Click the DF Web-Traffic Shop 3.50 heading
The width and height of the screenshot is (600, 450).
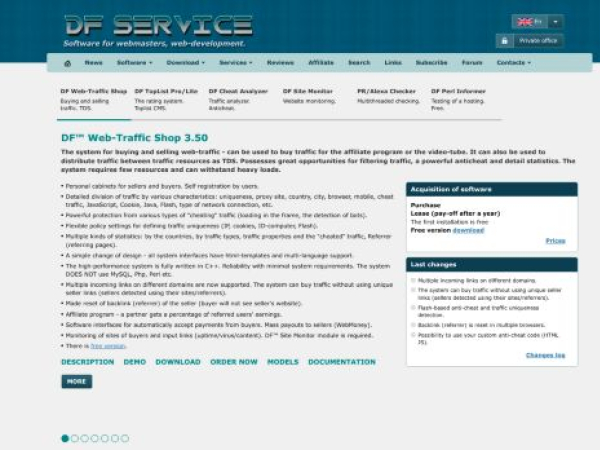134,138
